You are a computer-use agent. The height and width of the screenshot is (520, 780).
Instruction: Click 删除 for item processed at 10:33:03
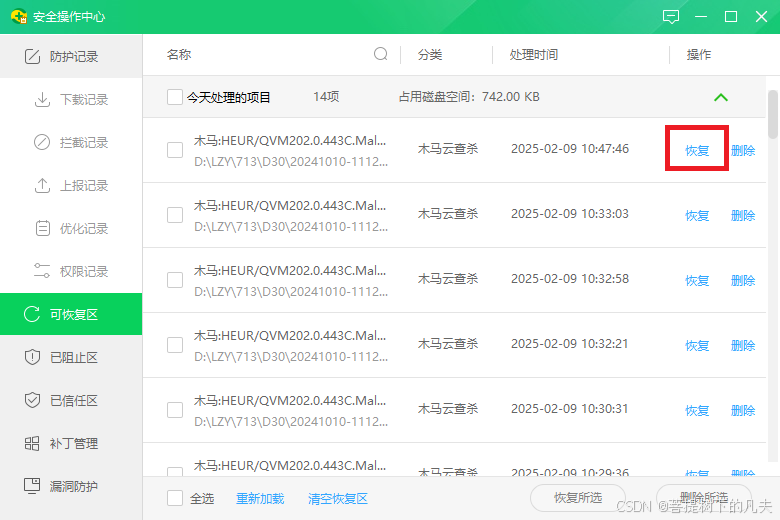[x=743, y=215]
